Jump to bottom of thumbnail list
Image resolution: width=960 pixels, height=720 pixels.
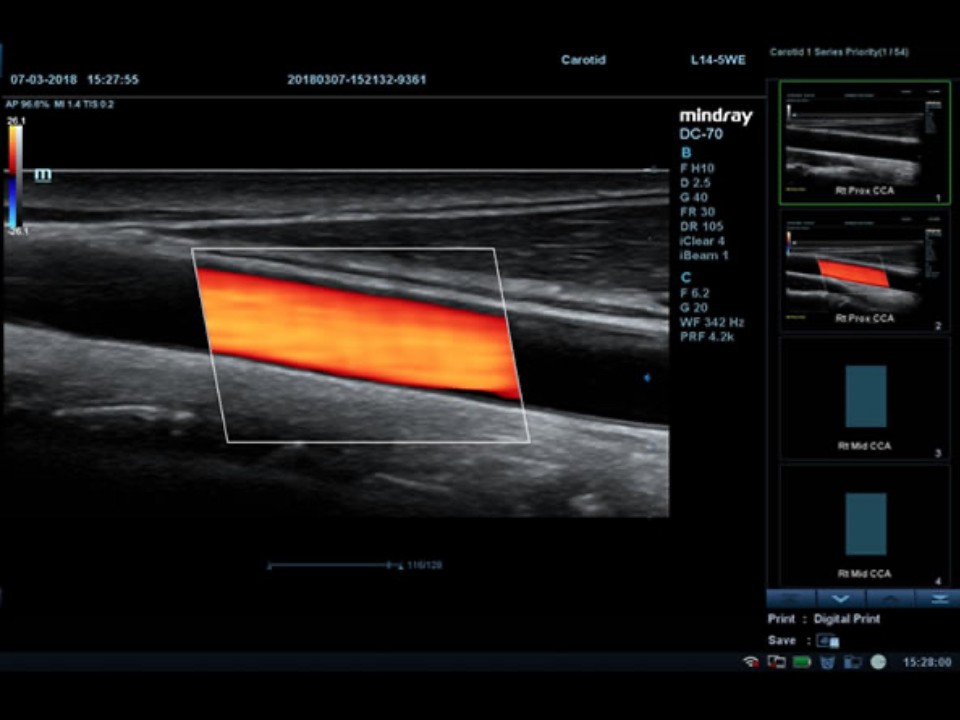click(x=937, y=598)
